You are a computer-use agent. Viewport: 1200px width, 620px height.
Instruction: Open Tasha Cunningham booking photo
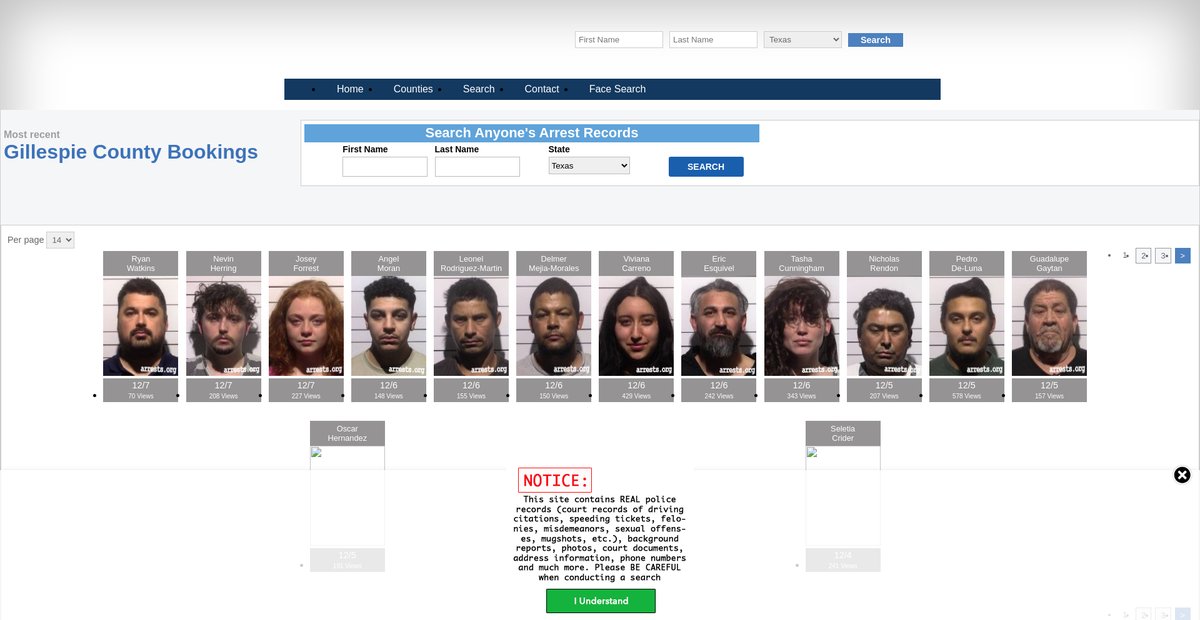[802, 327]
